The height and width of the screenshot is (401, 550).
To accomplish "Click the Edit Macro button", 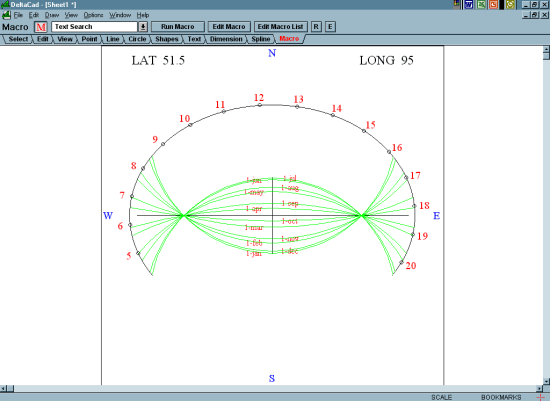I will (229, 27).
